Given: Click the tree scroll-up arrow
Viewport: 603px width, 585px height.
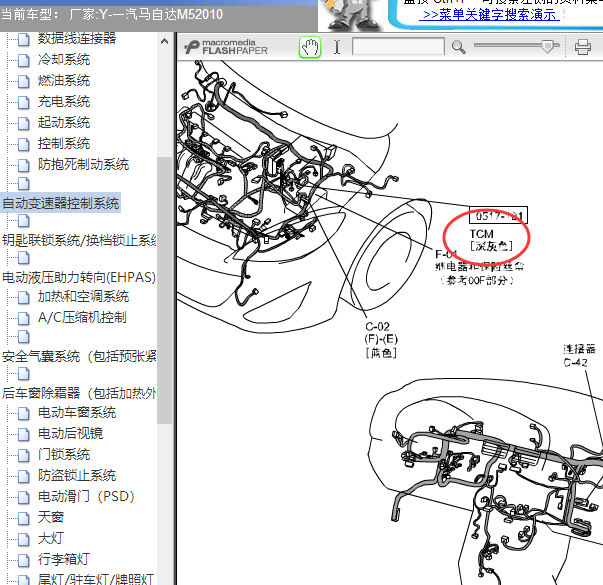Looking at the screenshot, I should (x=164, y=41).
